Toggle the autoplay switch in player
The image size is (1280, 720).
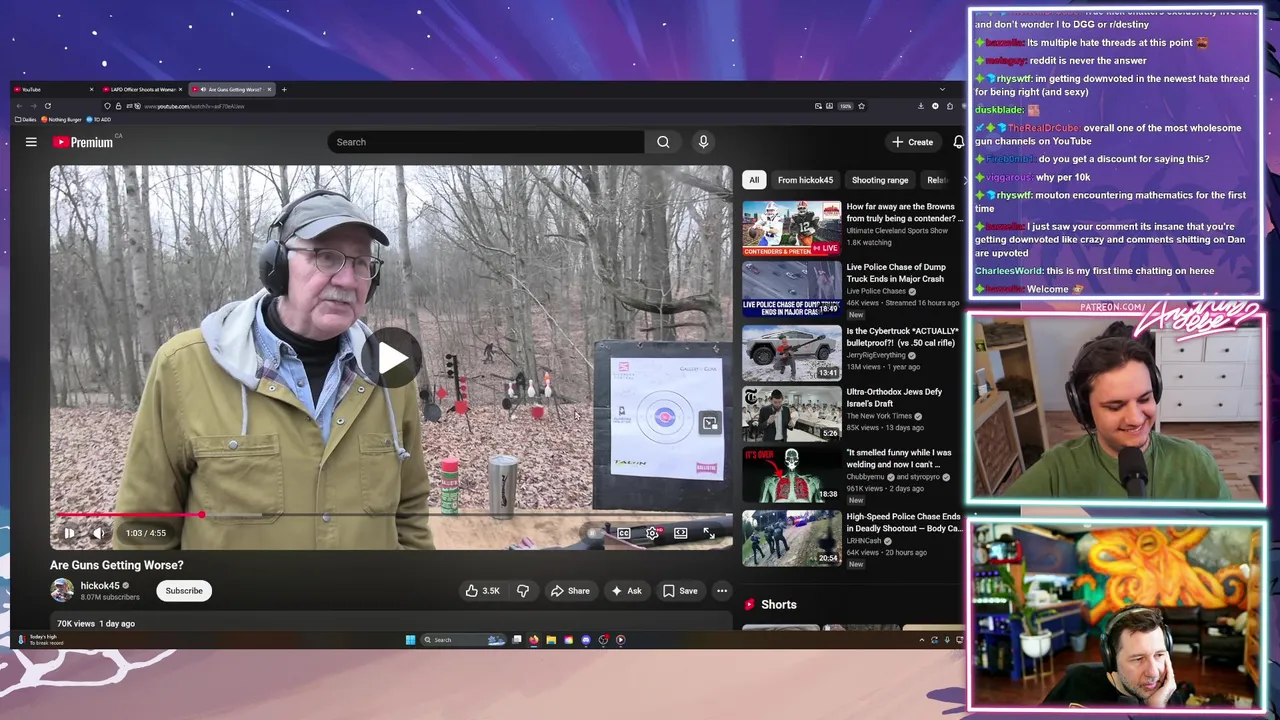(594, 533)
